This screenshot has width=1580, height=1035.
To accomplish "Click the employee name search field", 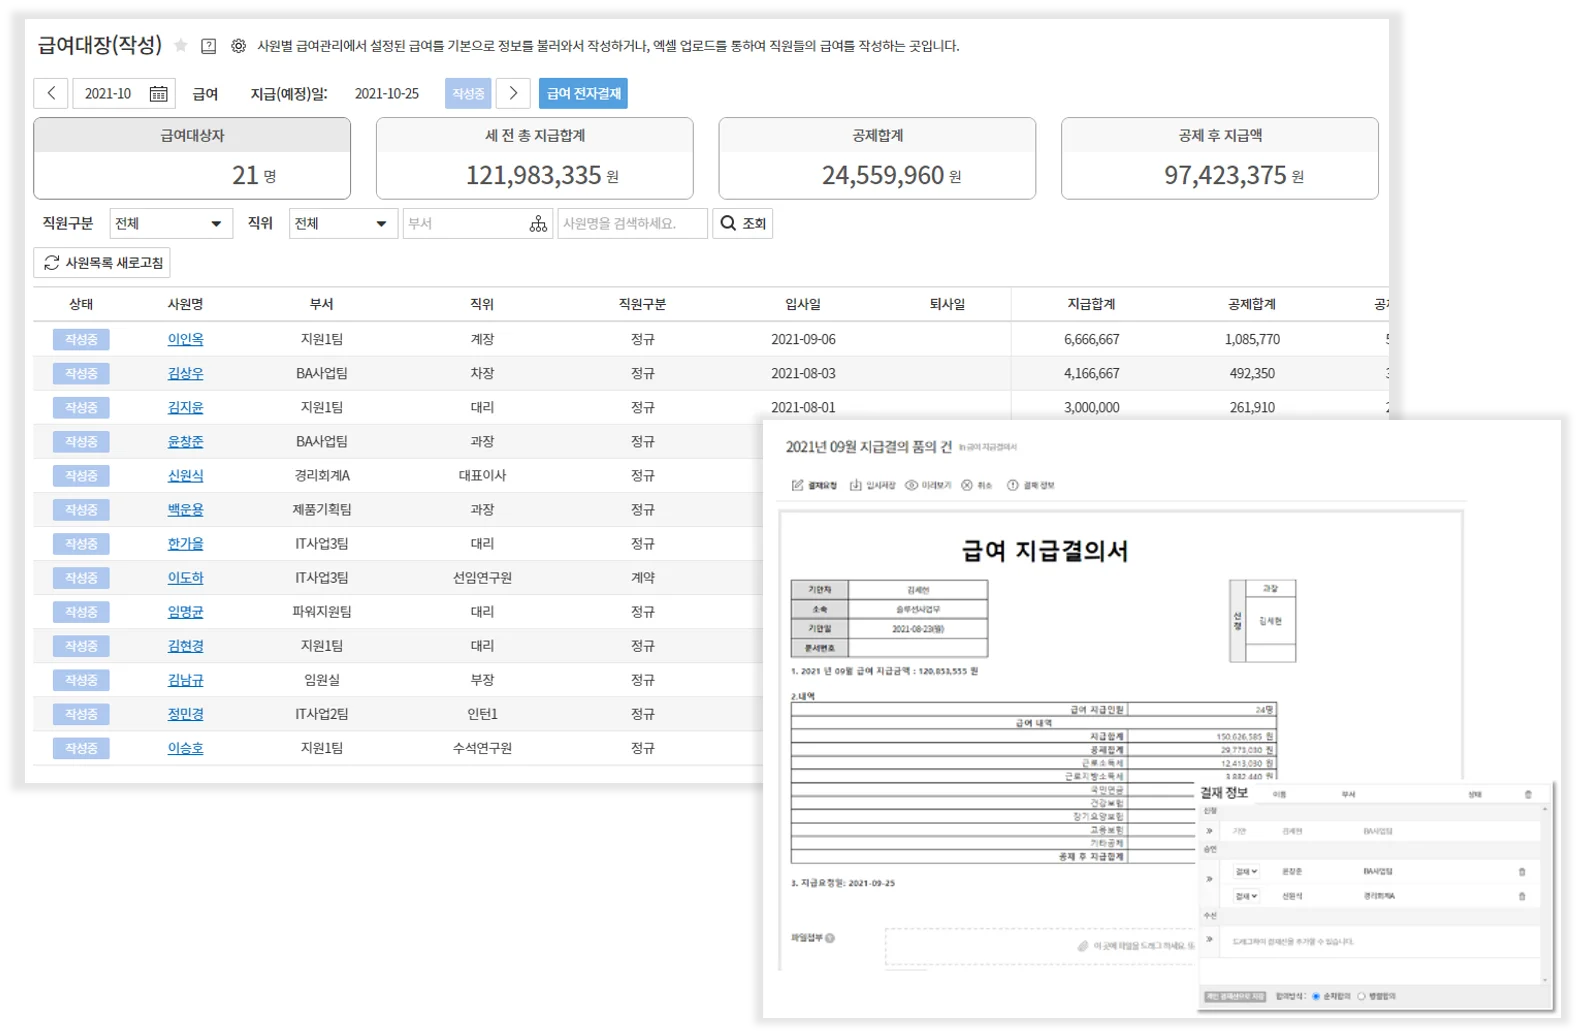I will pos(632,224).
